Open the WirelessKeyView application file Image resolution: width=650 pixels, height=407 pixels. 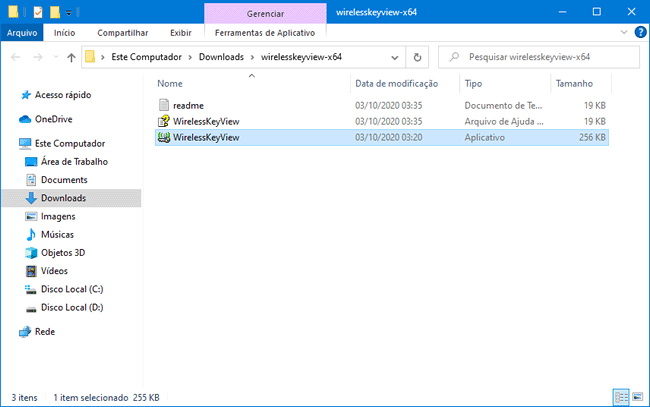click(x=205, y=137)
